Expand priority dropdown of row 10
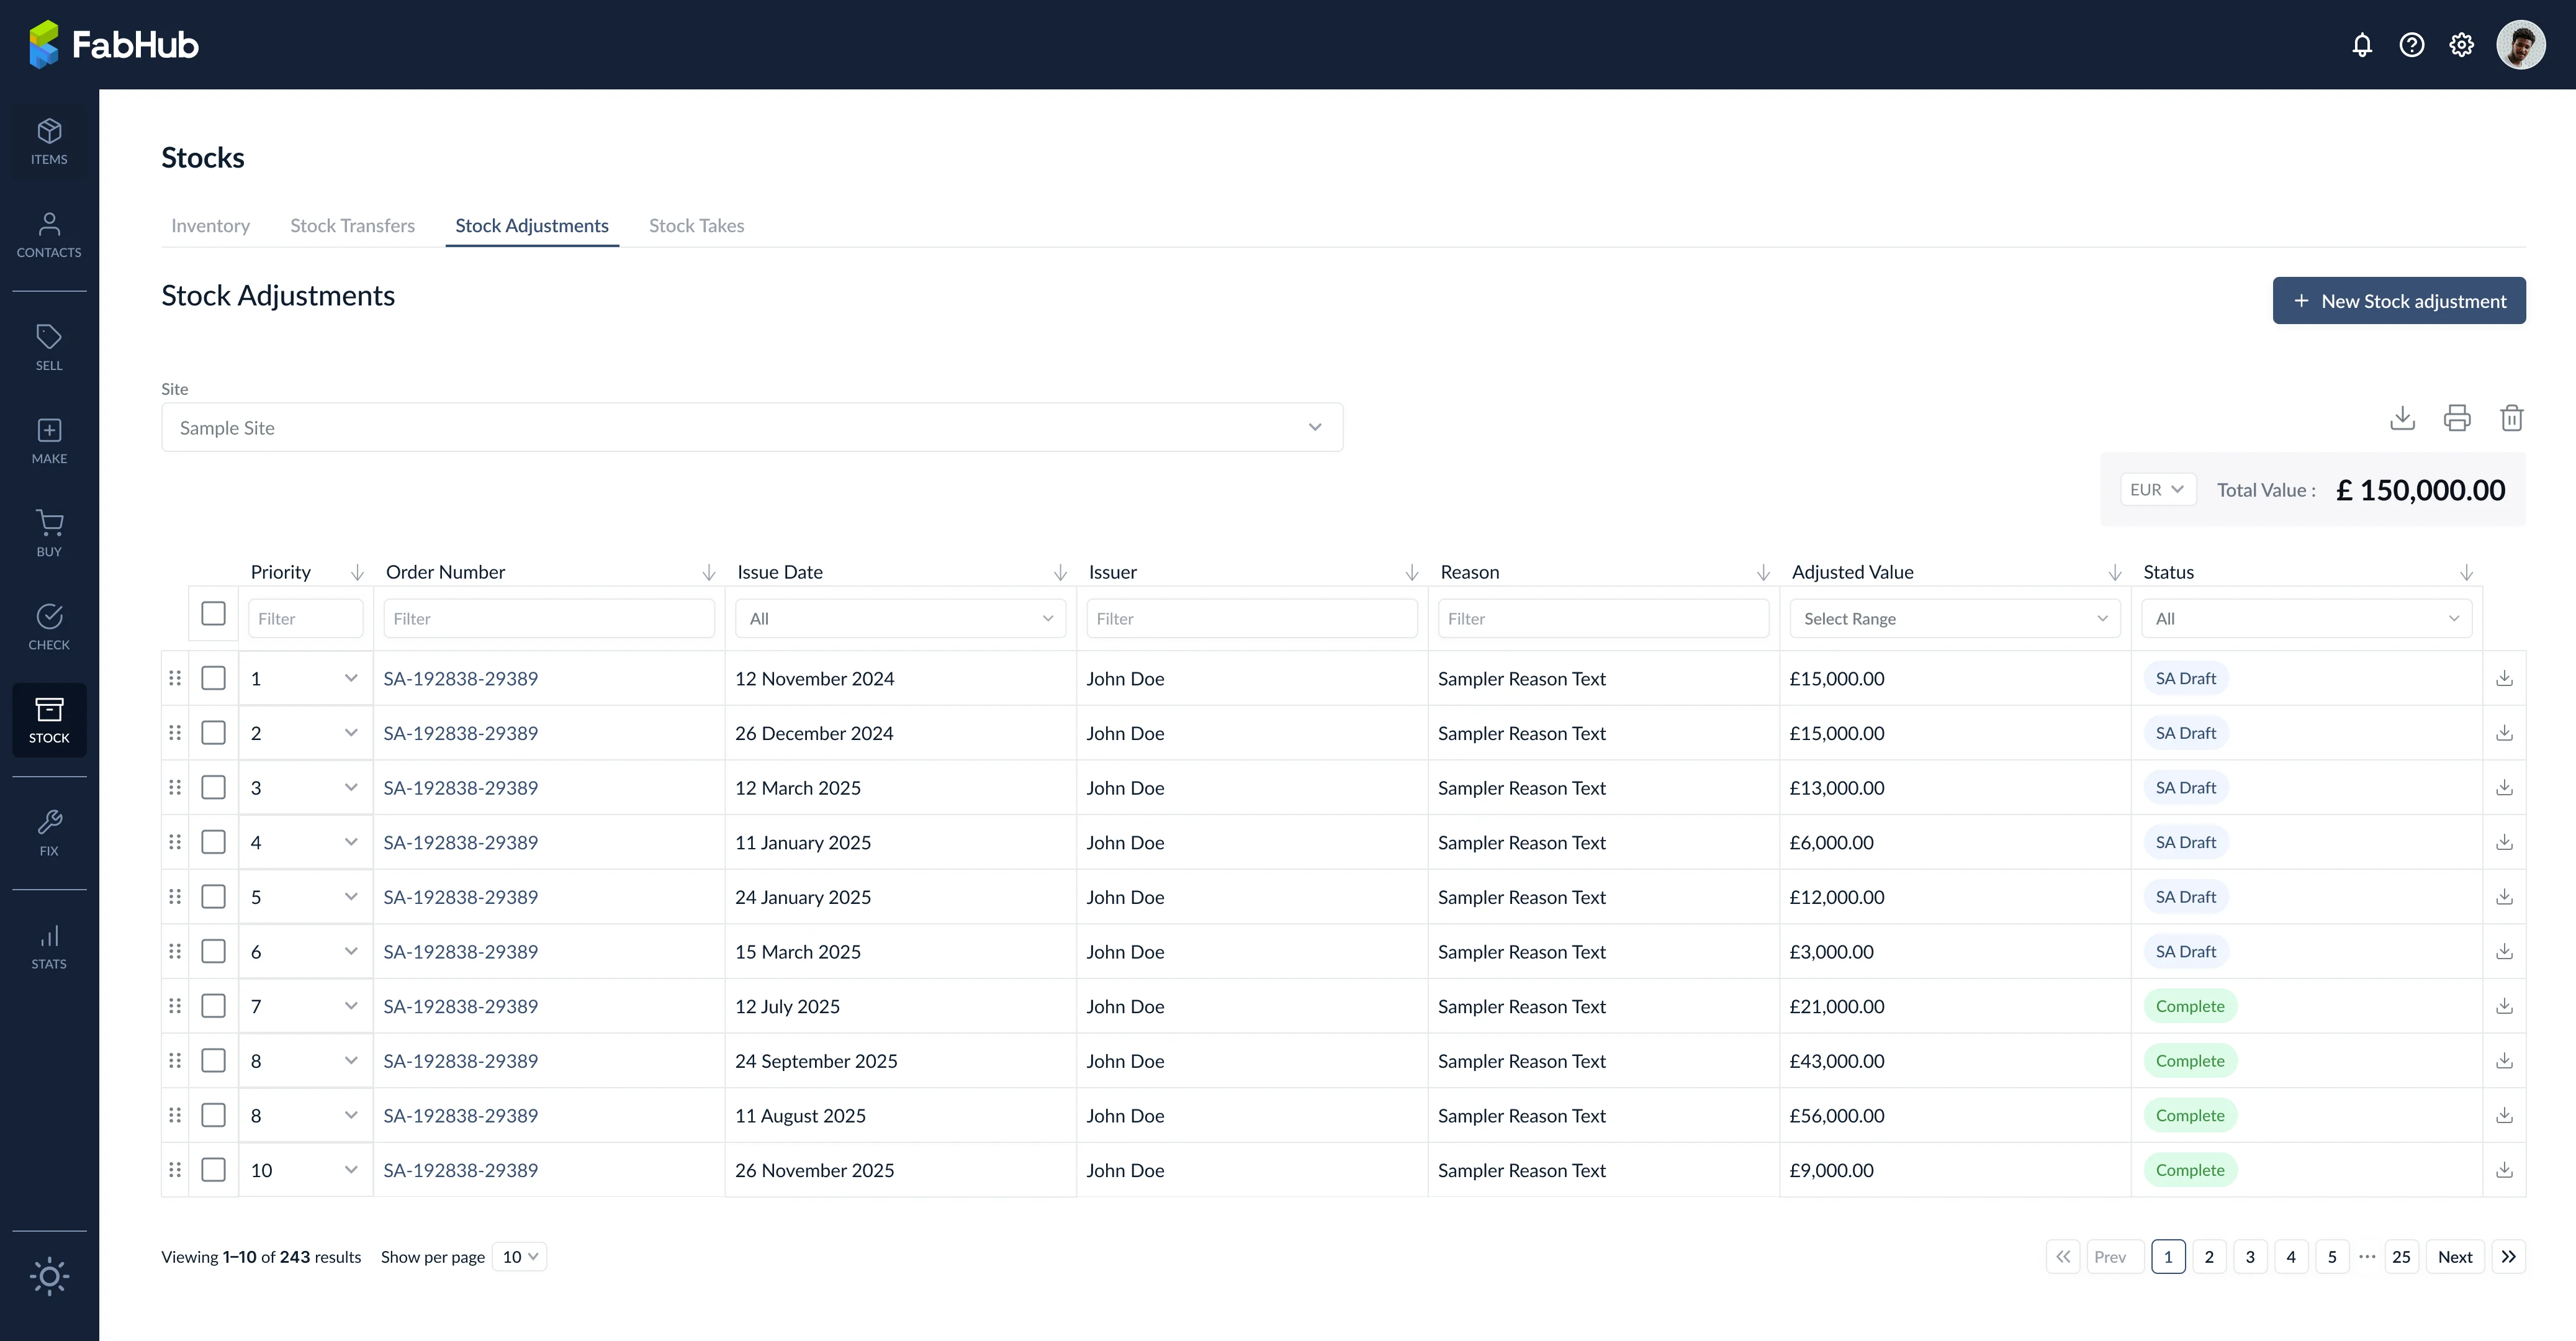Viewport: 2576px width, 1341px height. point(351,1170)
